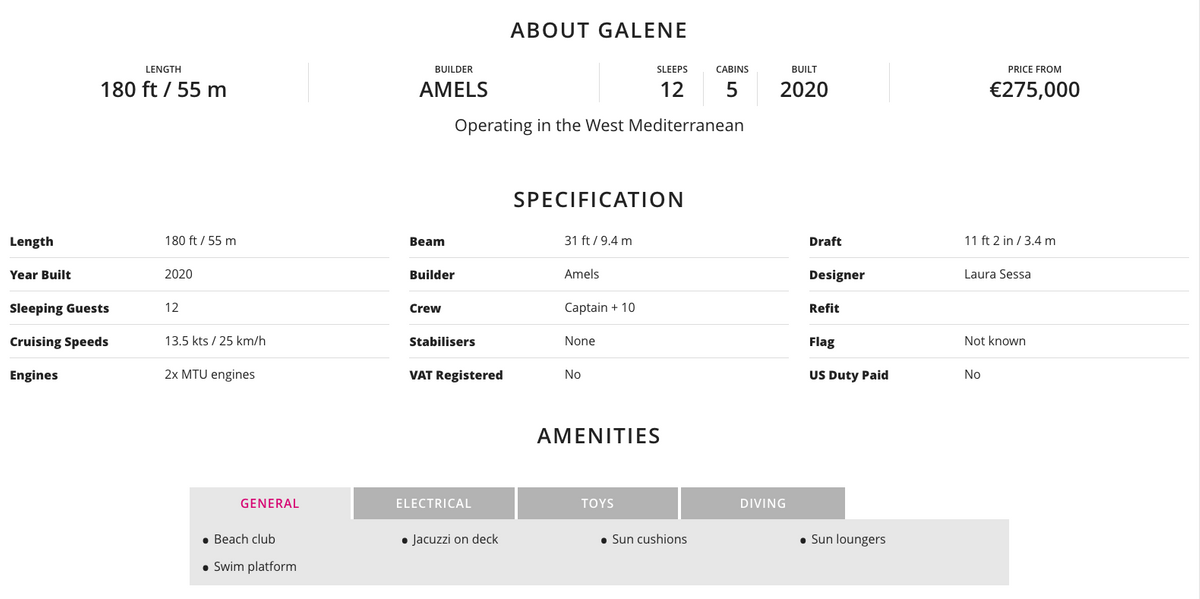
Task: Click the AMELS builder name in summary
Action: coord(453,89)
